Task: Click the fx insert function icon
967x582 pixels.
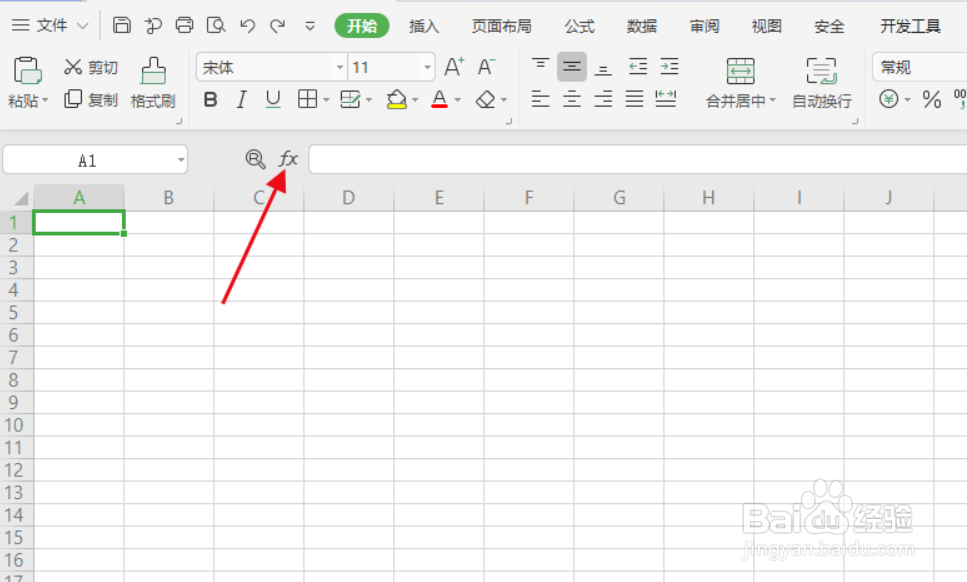Action: coord(289,158)
